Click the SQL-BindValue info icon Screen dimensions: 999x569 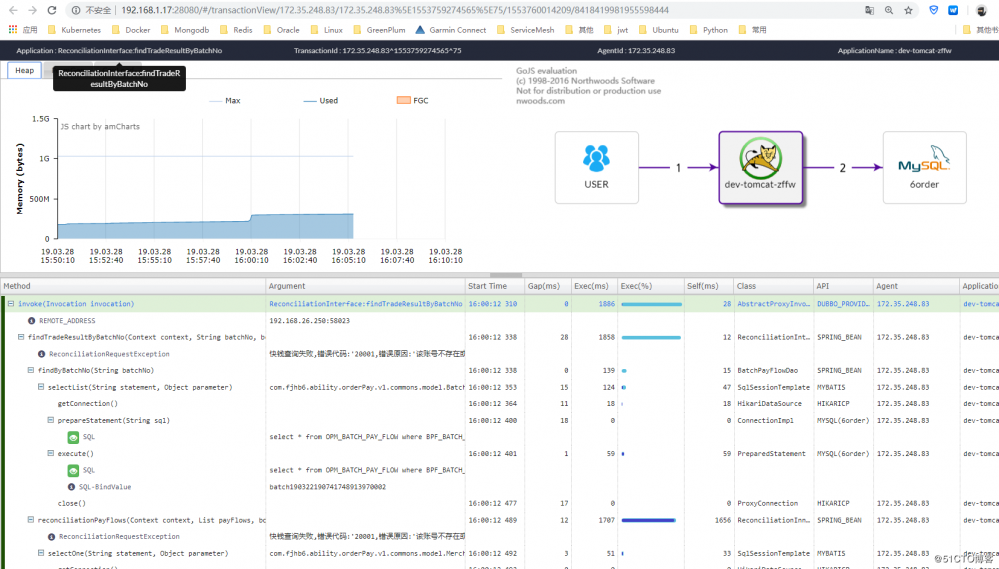[x=71, y=487]
